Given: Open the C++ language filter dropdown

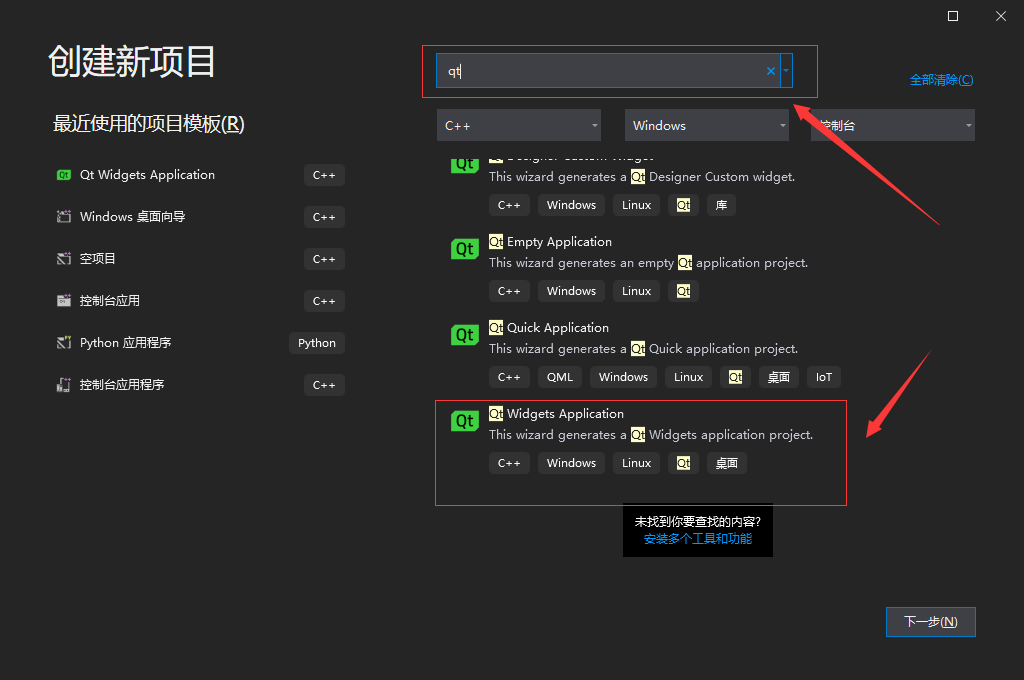Looking at the screenshot, I should pos(519,125).
